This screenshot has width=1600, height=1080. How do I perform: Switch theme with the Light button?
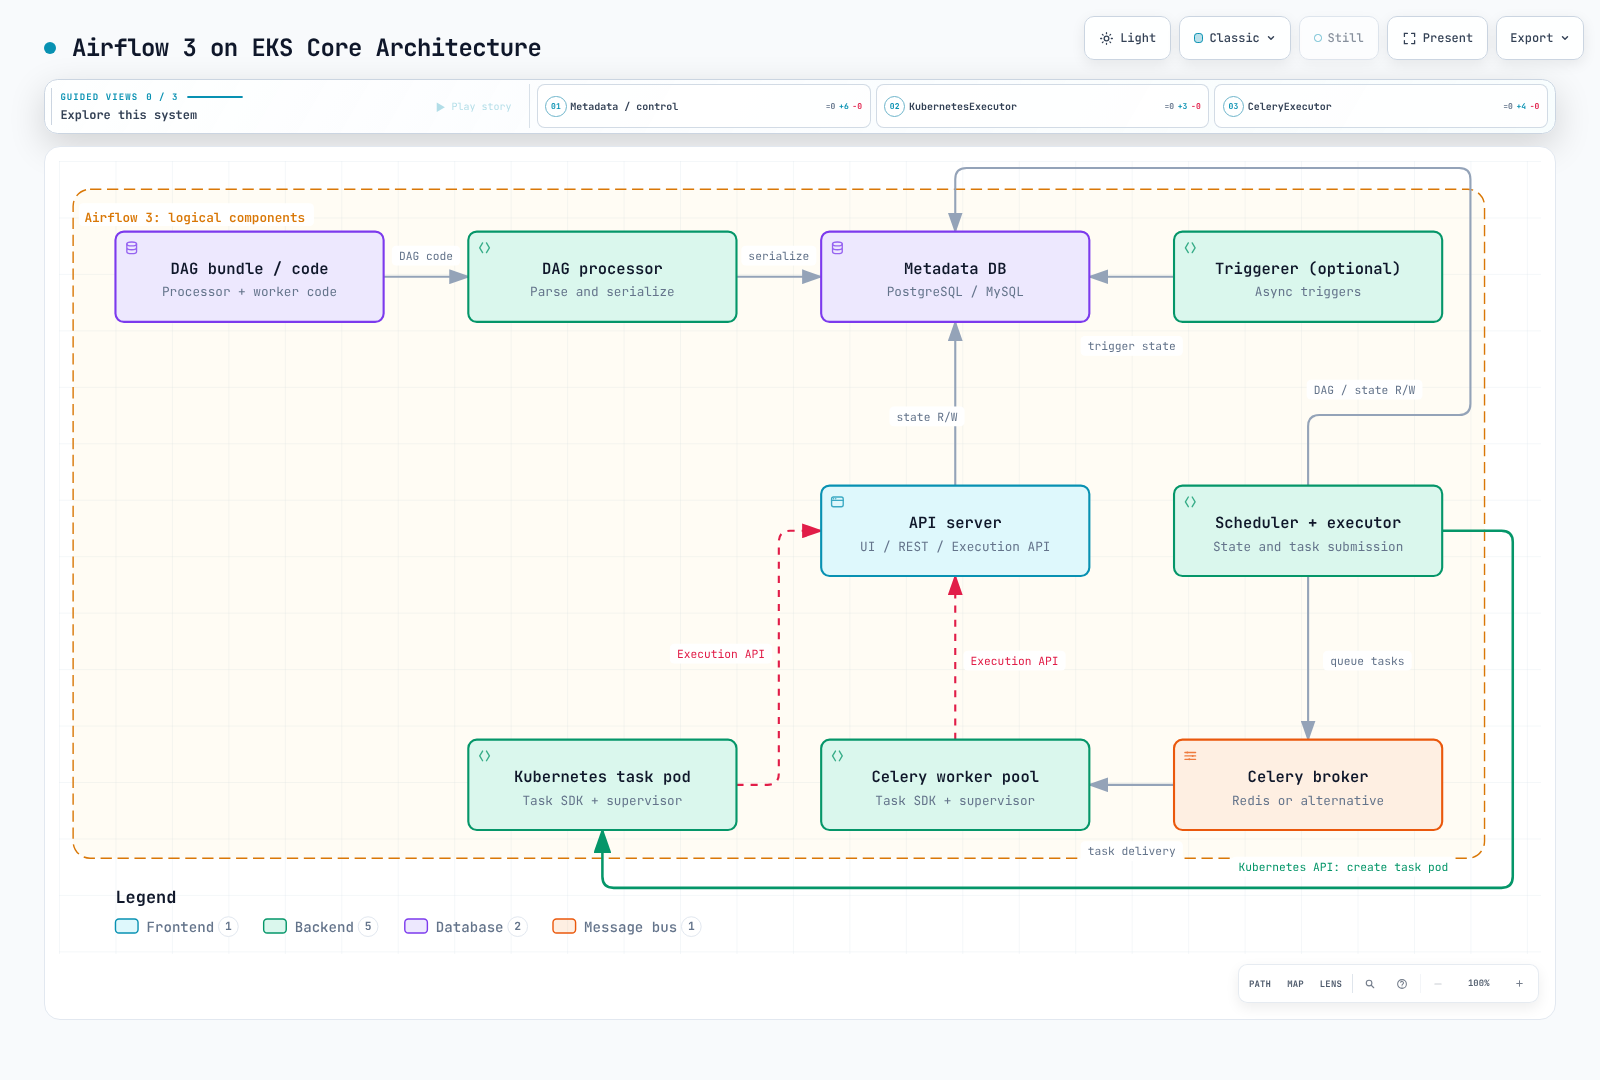coord(1127,38)
